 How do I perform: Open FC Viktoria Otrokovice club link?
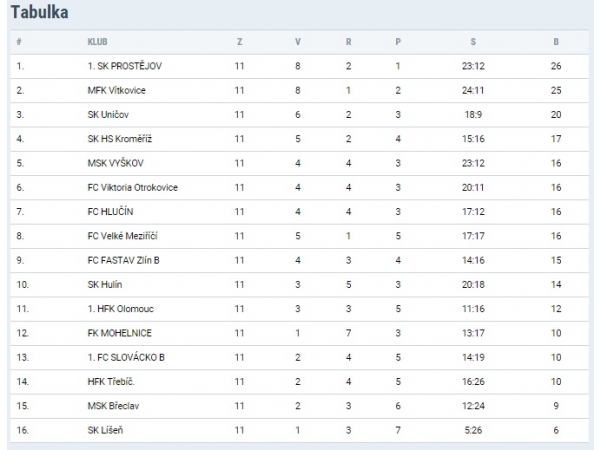[133, 187]
